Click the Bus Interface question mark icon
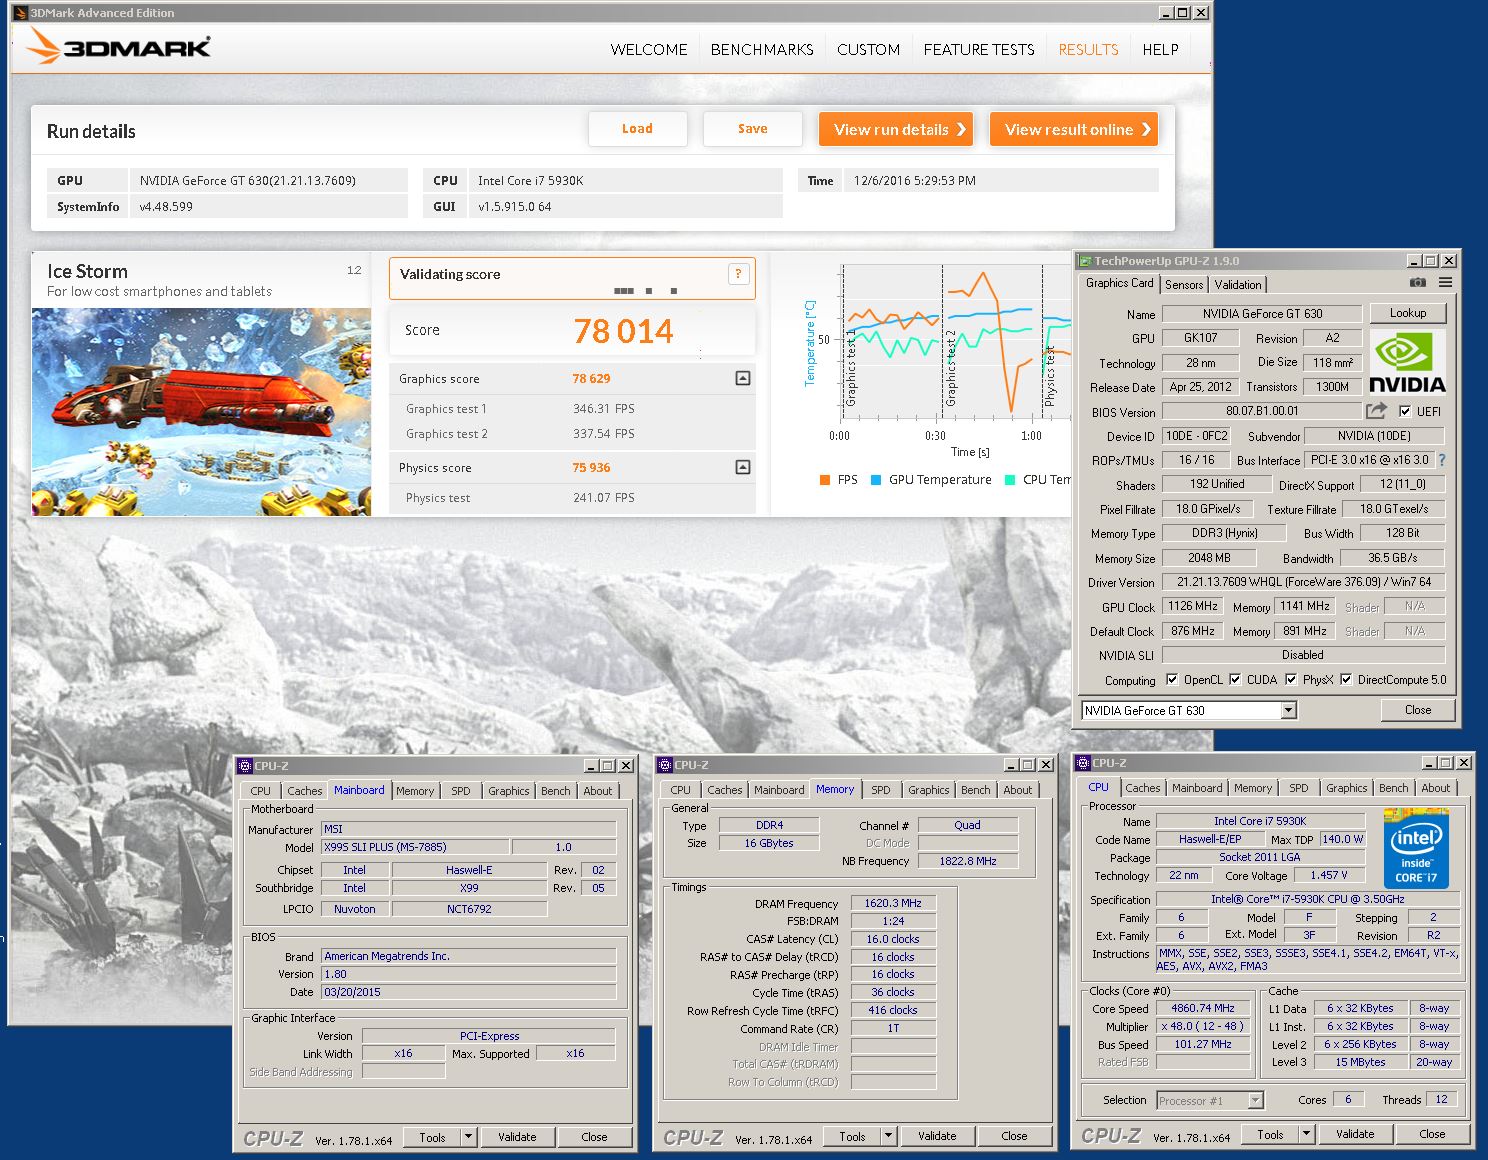 [1441, 460]
